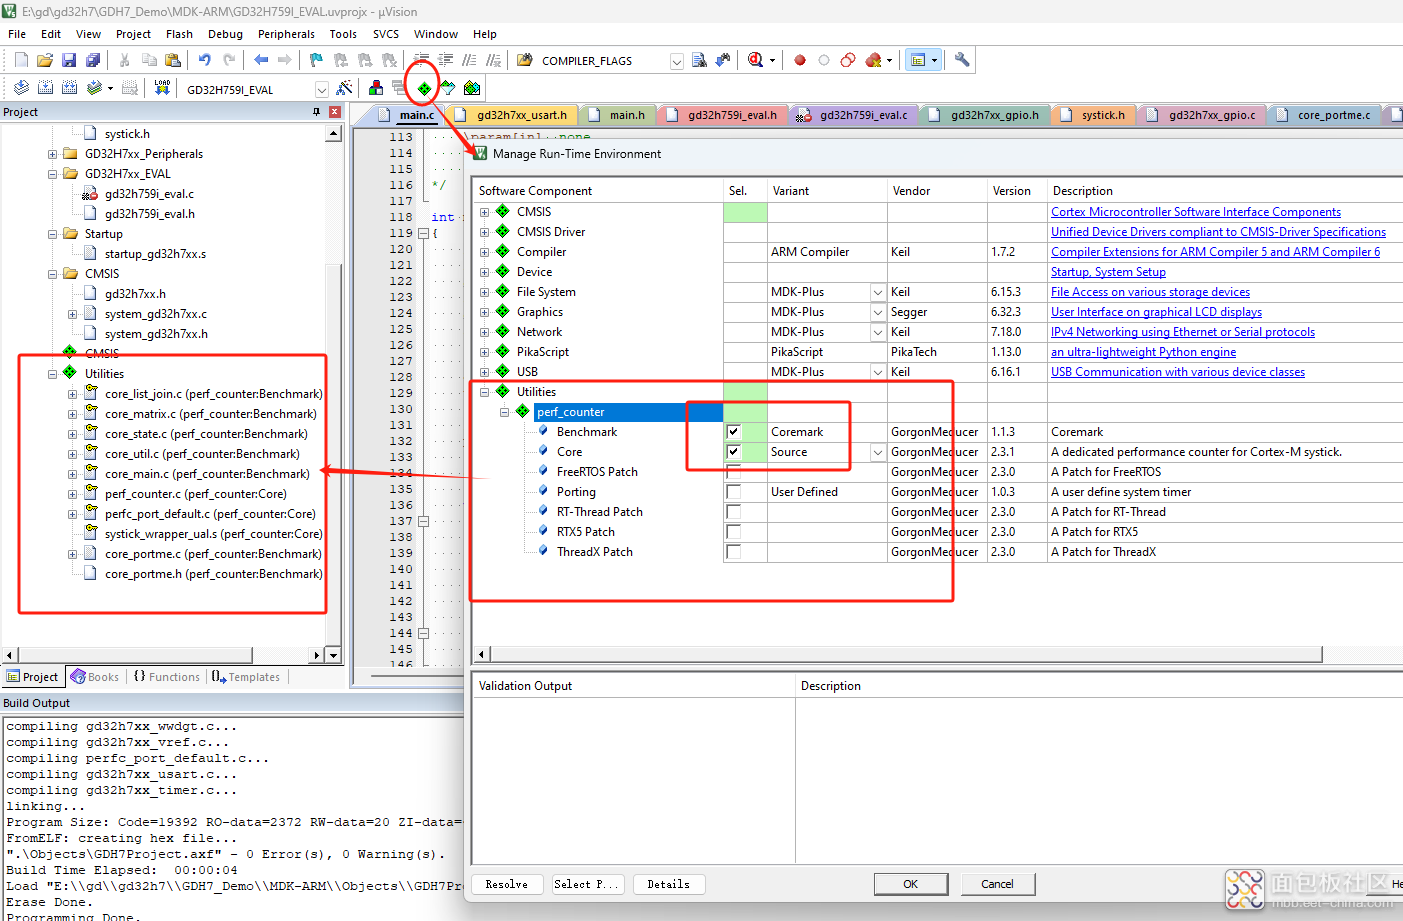Open the SVCS menu
The width and height of the screenshot is (1403, 921).
coord(386,34)
